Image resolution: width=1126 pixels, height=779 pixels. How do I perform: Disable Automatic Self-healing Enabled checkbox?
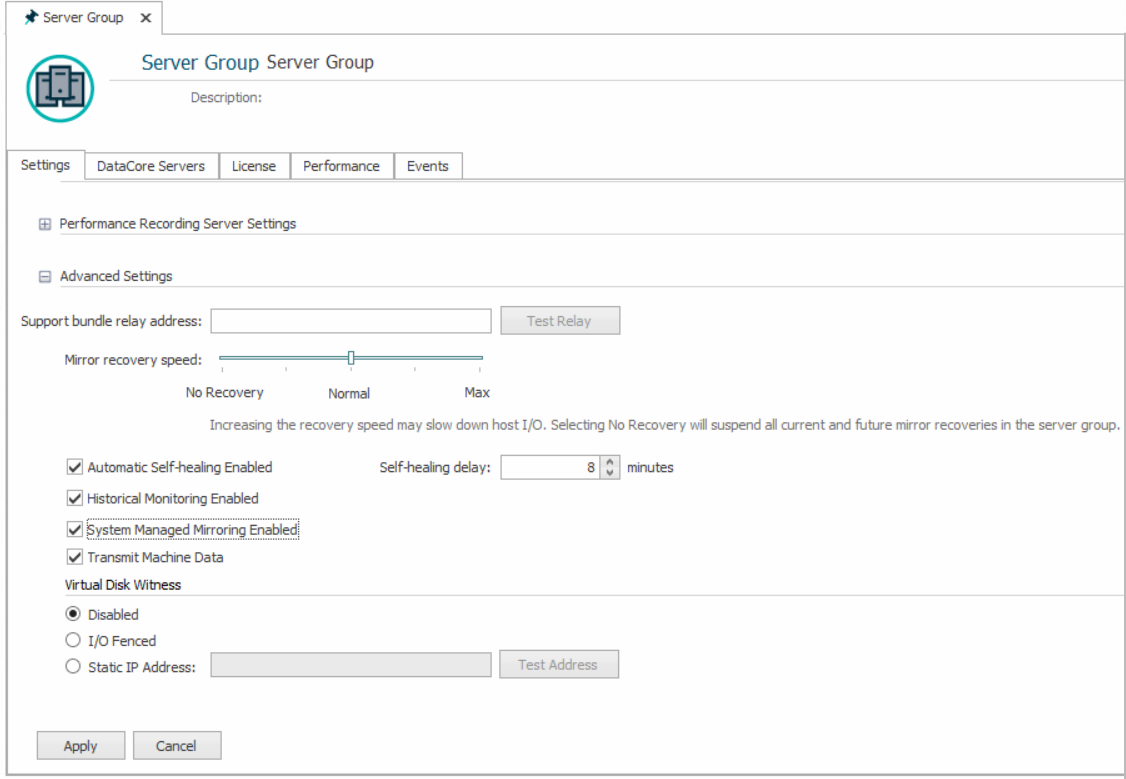74,467
